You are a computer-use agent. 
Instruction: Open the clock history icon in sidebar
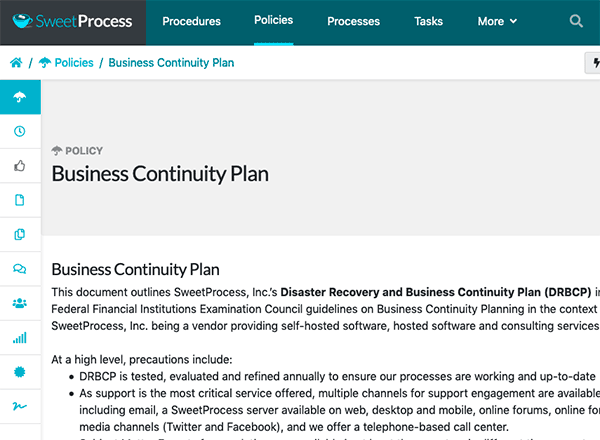tap(20, 131)
